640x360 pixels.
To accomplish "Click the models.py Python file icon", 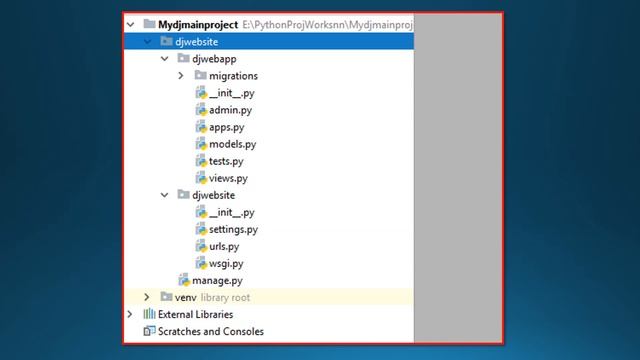I will (x=201, y=144).
